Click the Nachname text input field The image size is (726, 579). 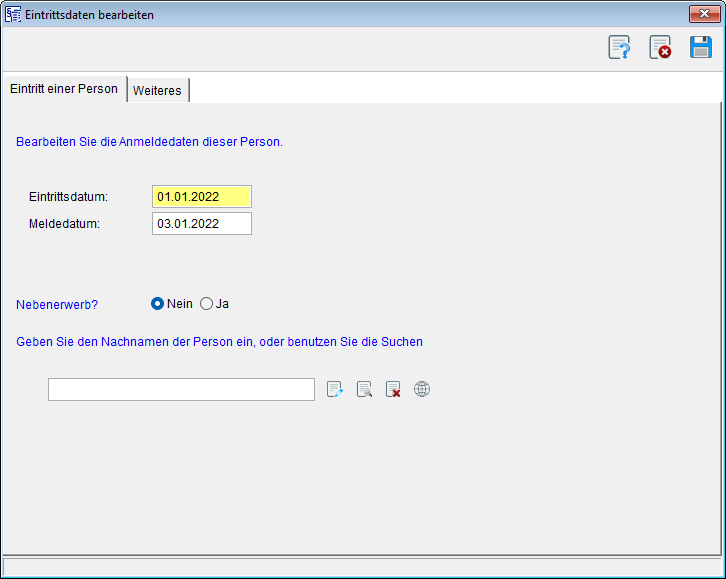click(181, 390)
